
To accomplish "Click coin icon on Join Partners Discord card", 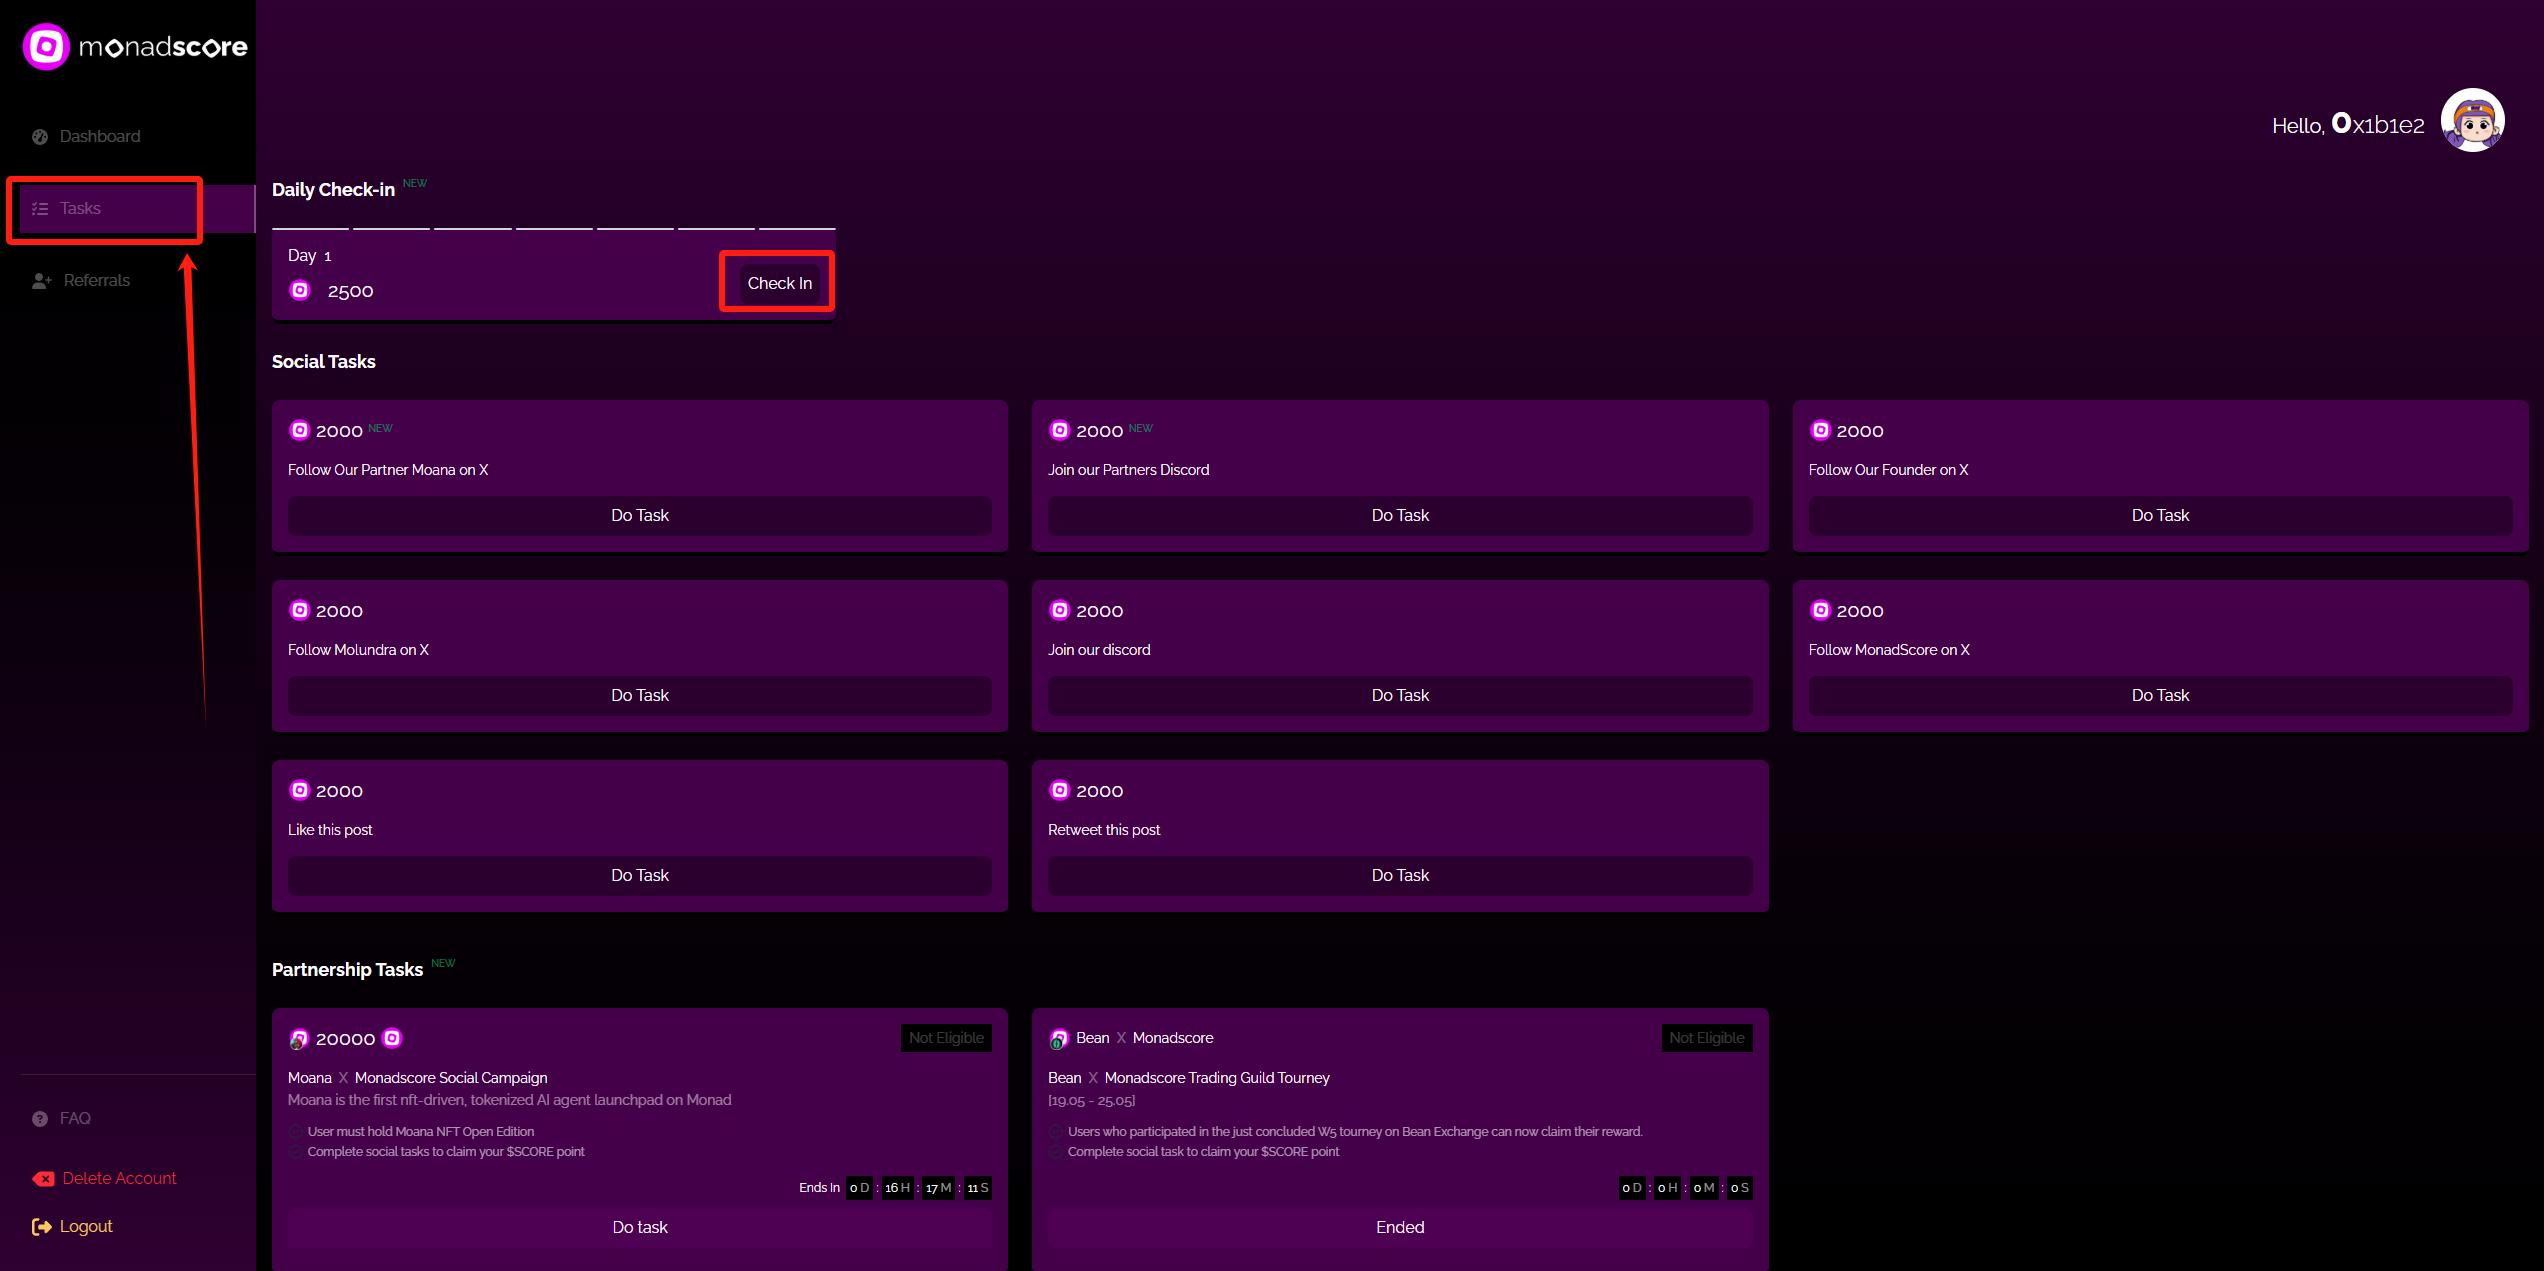I will (x=1059, y=430).
